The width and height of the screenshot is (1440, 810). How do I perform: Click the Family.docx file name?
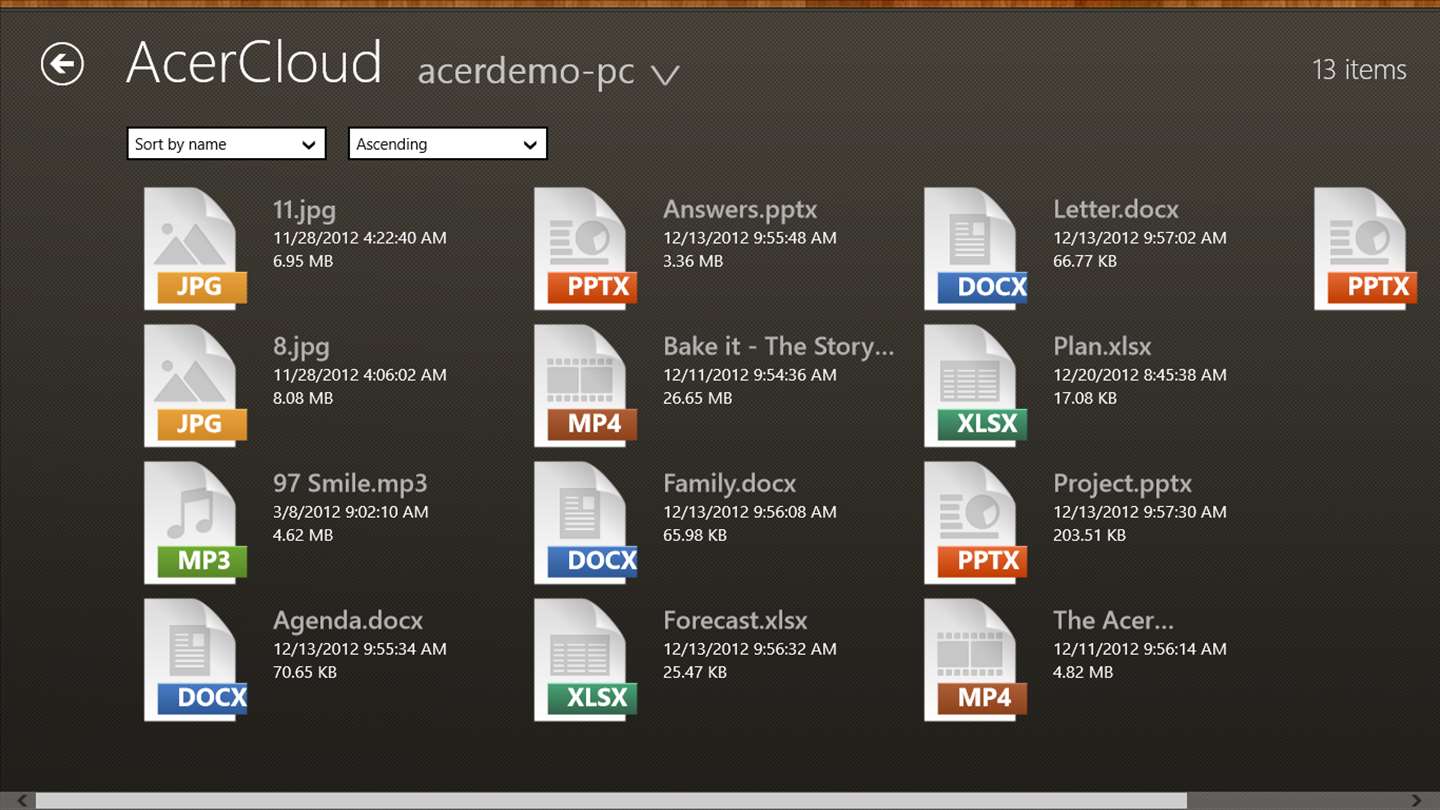click(x=729, y=484)
